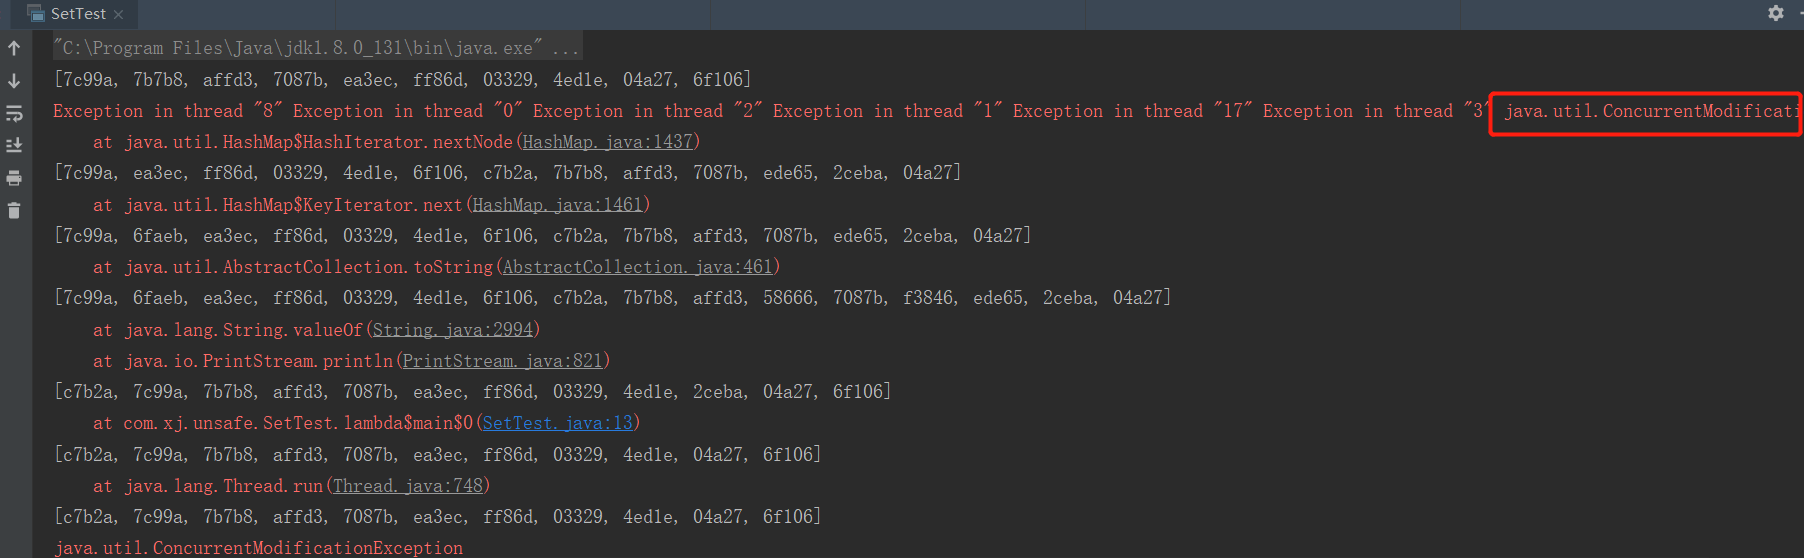Open run panel settings gear
This screenshot has width=1804, height=558.
1776,13
